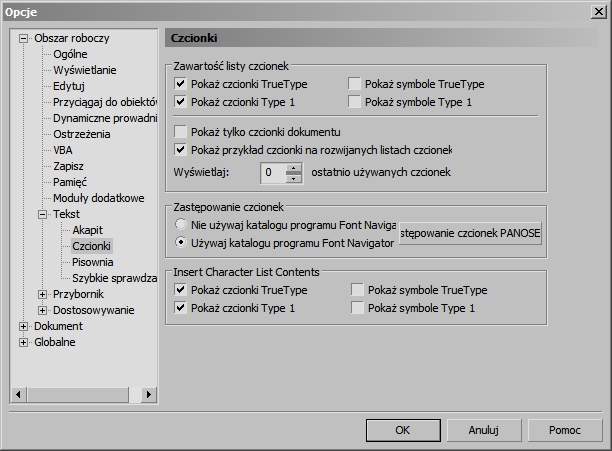Image resolution: width=612 pixels, height=451 pixels.
Task: Select the Zapisz options entry
Action: (x=69, y=166)
